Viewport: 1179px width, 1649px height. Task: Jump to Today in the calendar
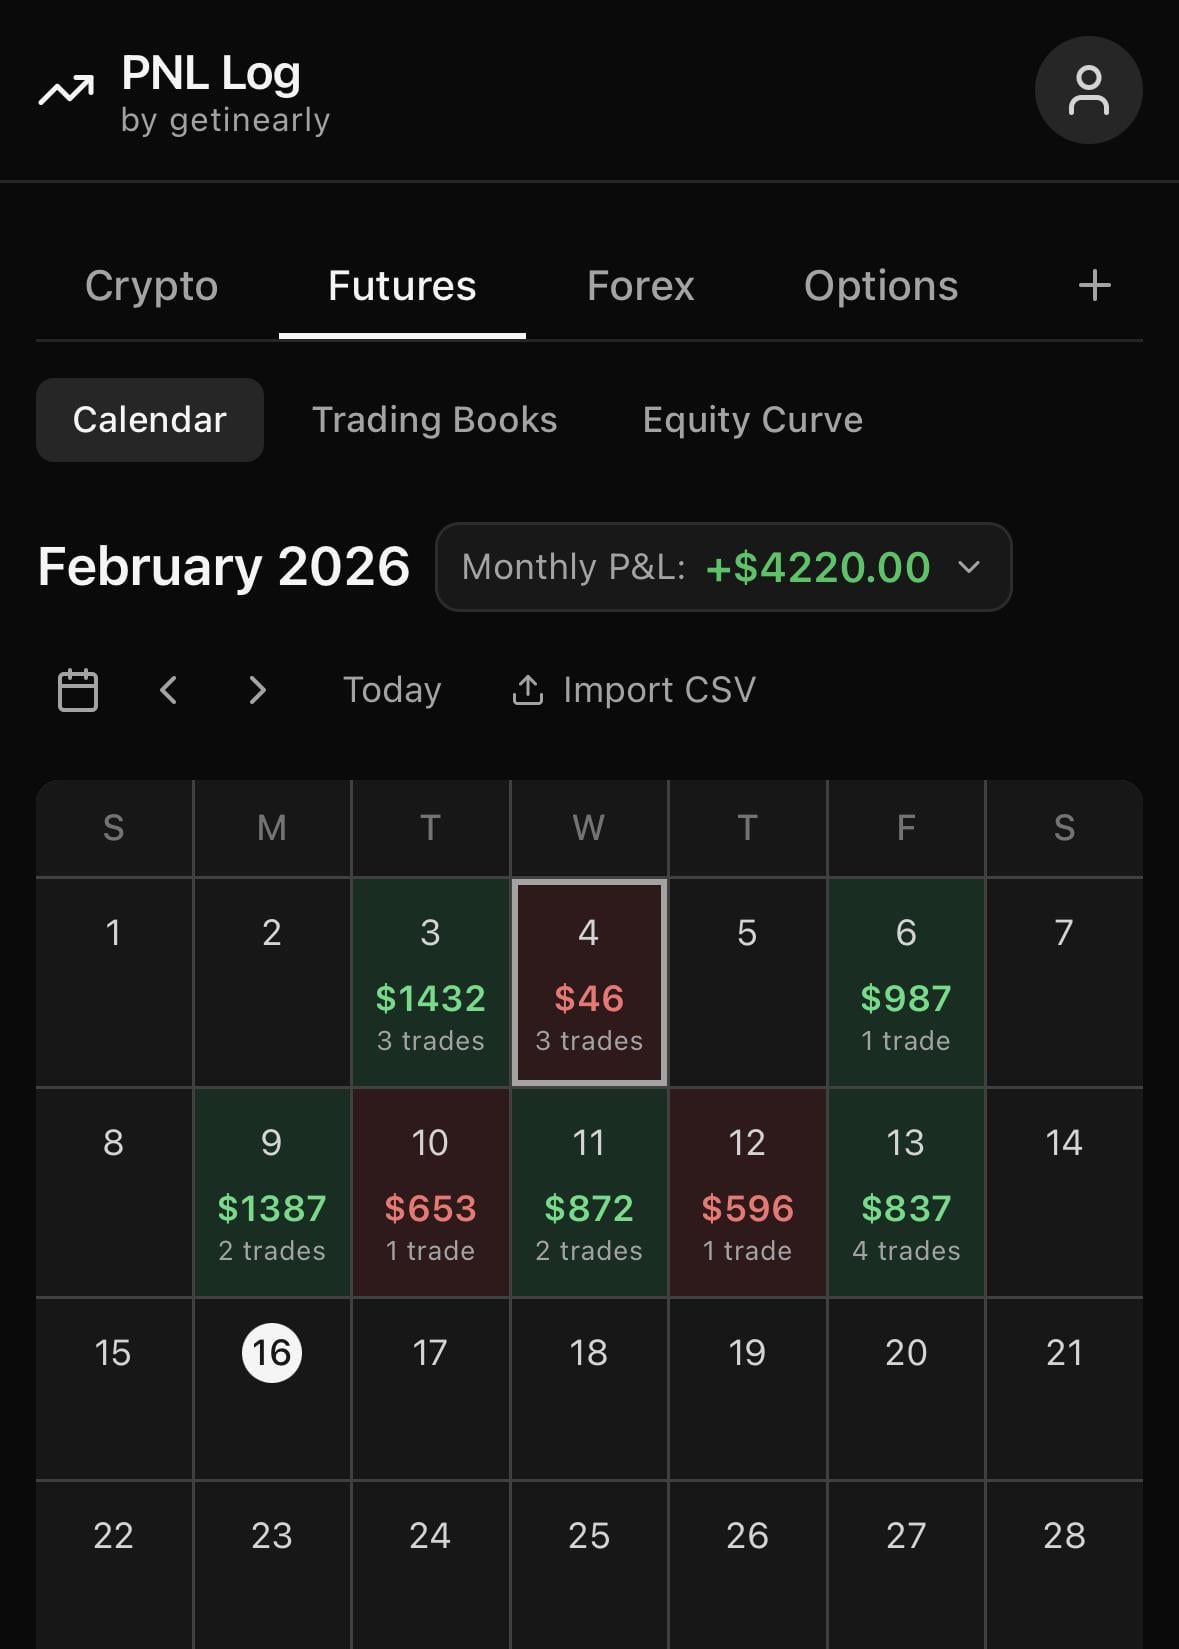392,690
